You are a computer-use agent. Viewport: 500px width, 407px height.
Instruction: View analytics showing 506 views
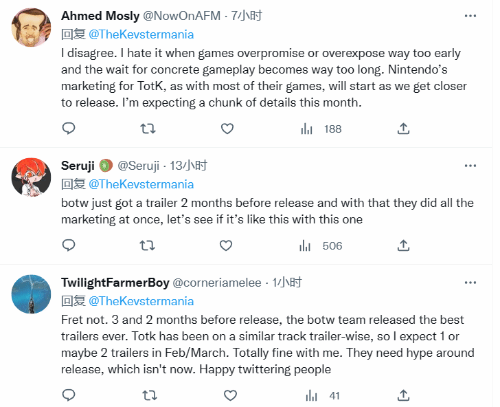[x=321, y=246]
